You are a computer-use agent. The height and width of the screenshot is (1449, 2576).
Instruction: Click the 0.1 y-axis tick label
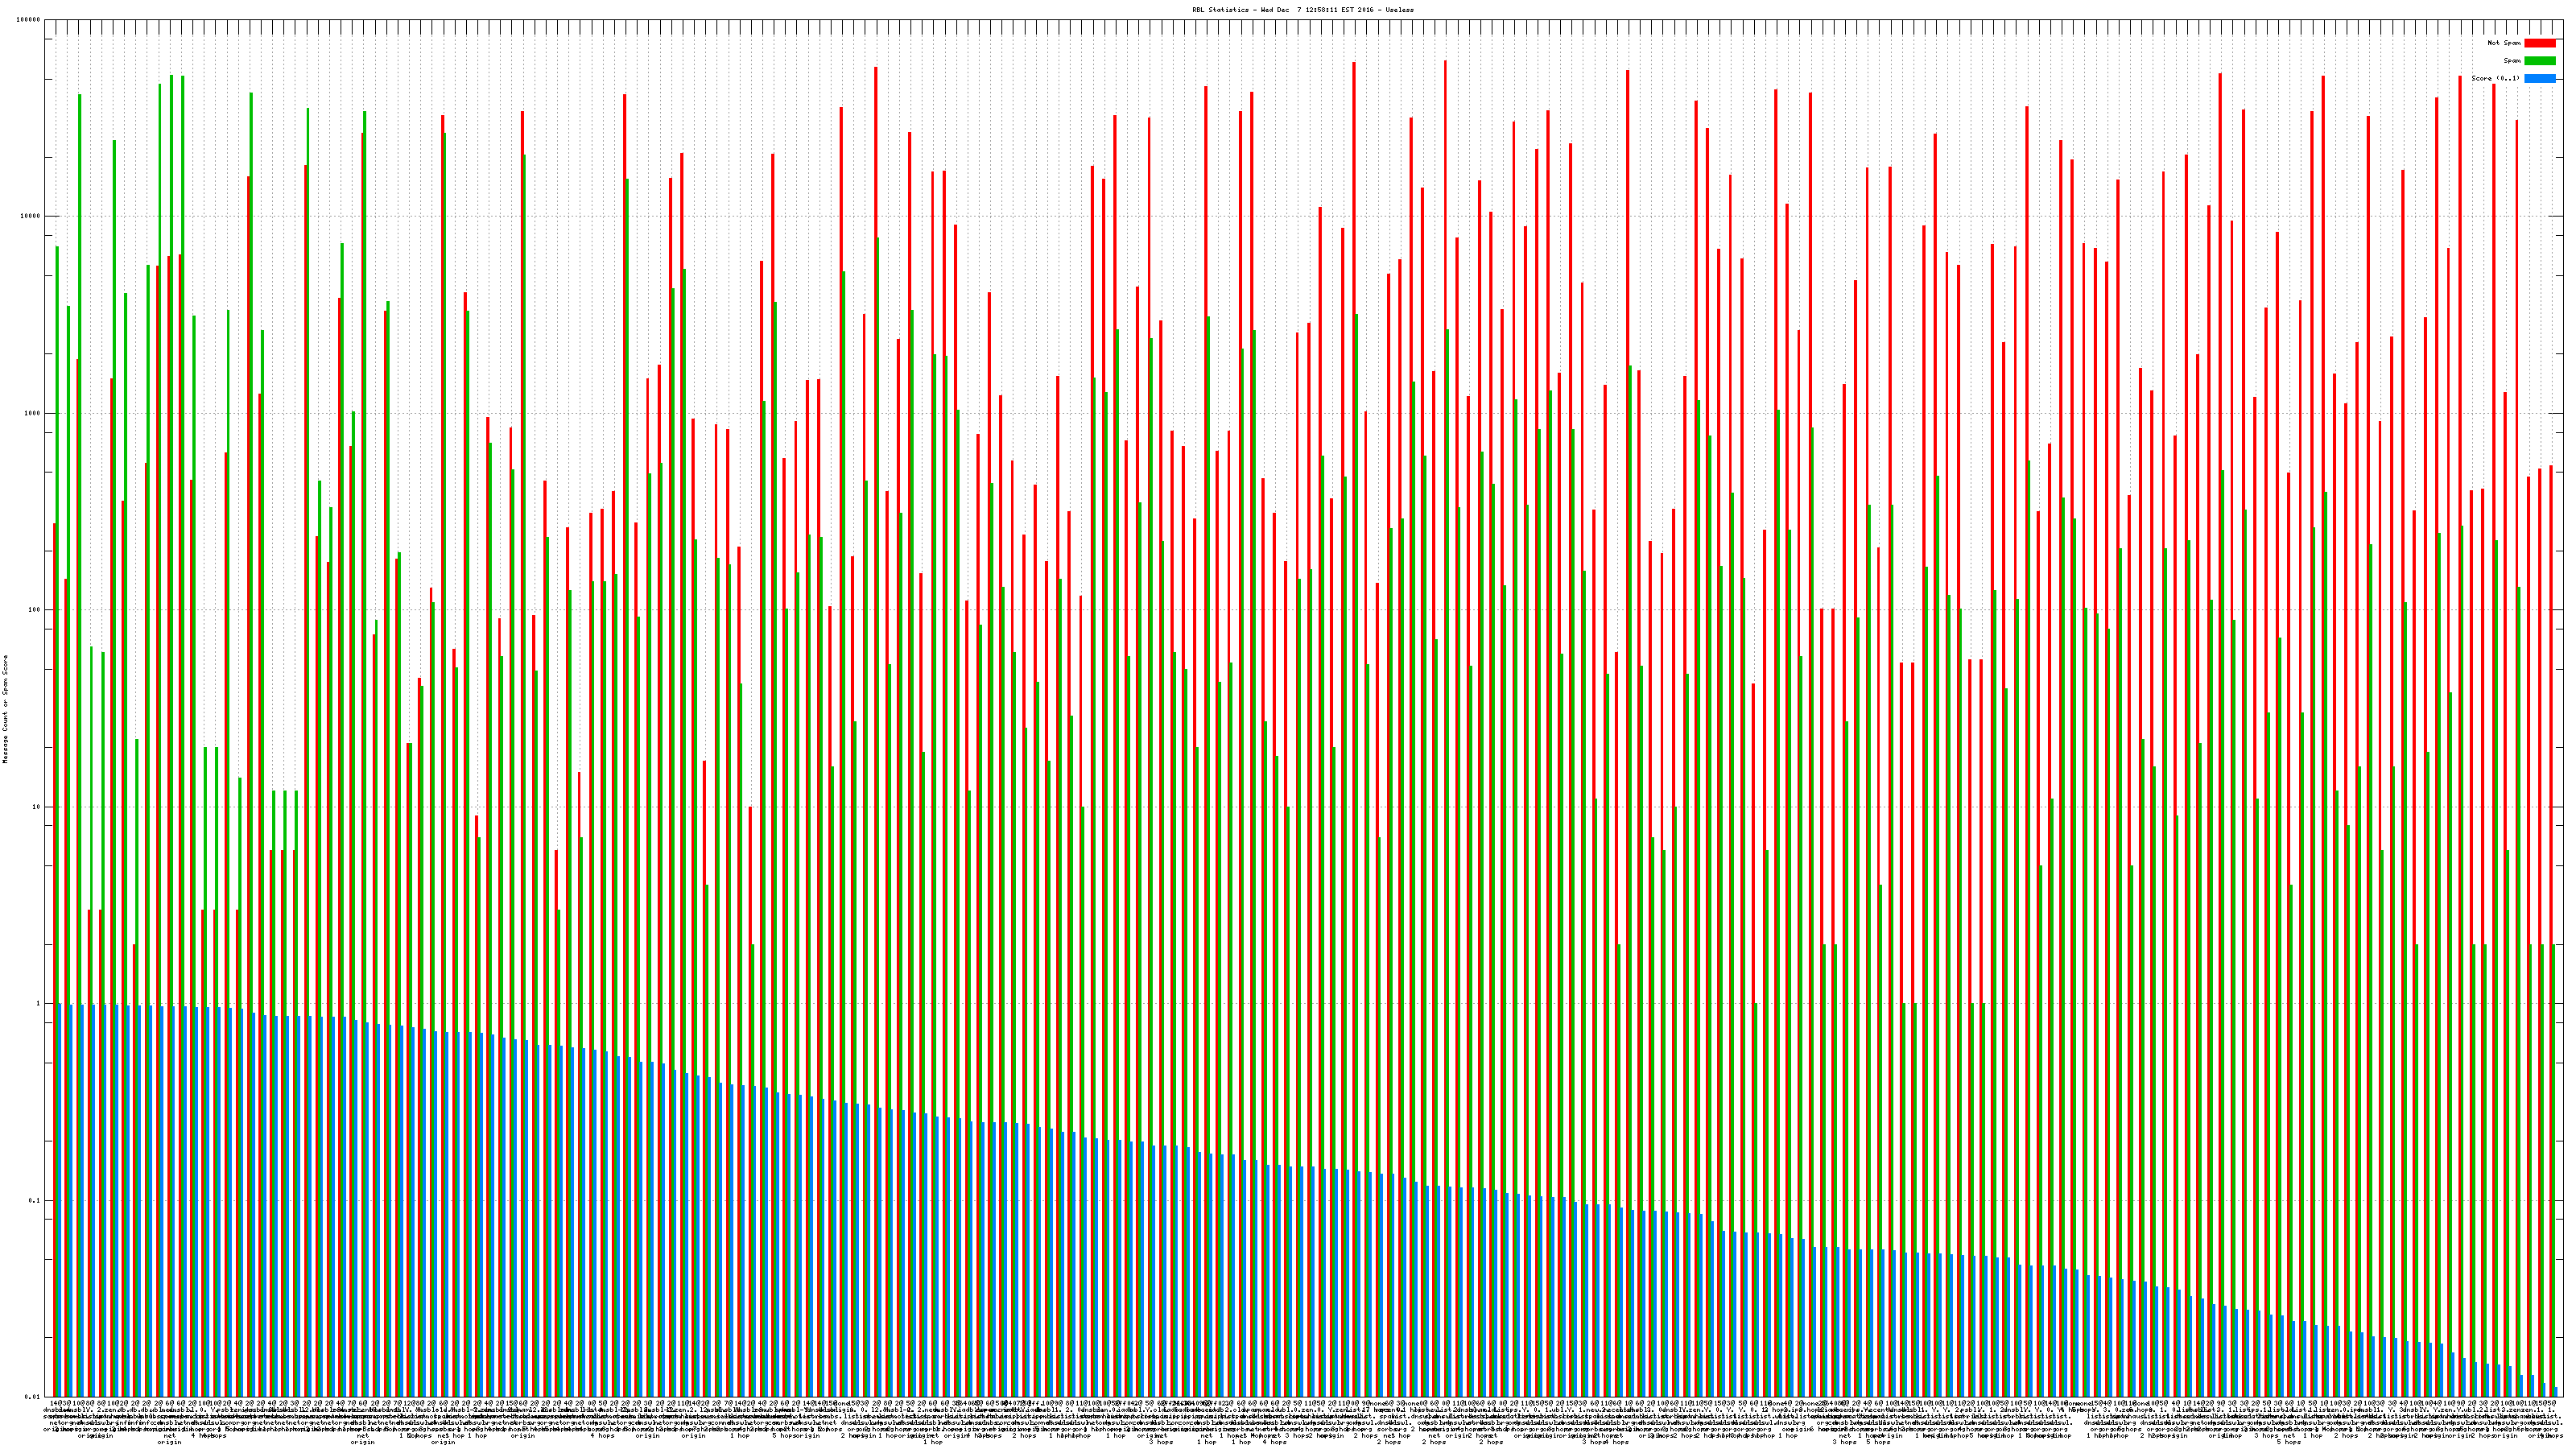pos(35,1201)
